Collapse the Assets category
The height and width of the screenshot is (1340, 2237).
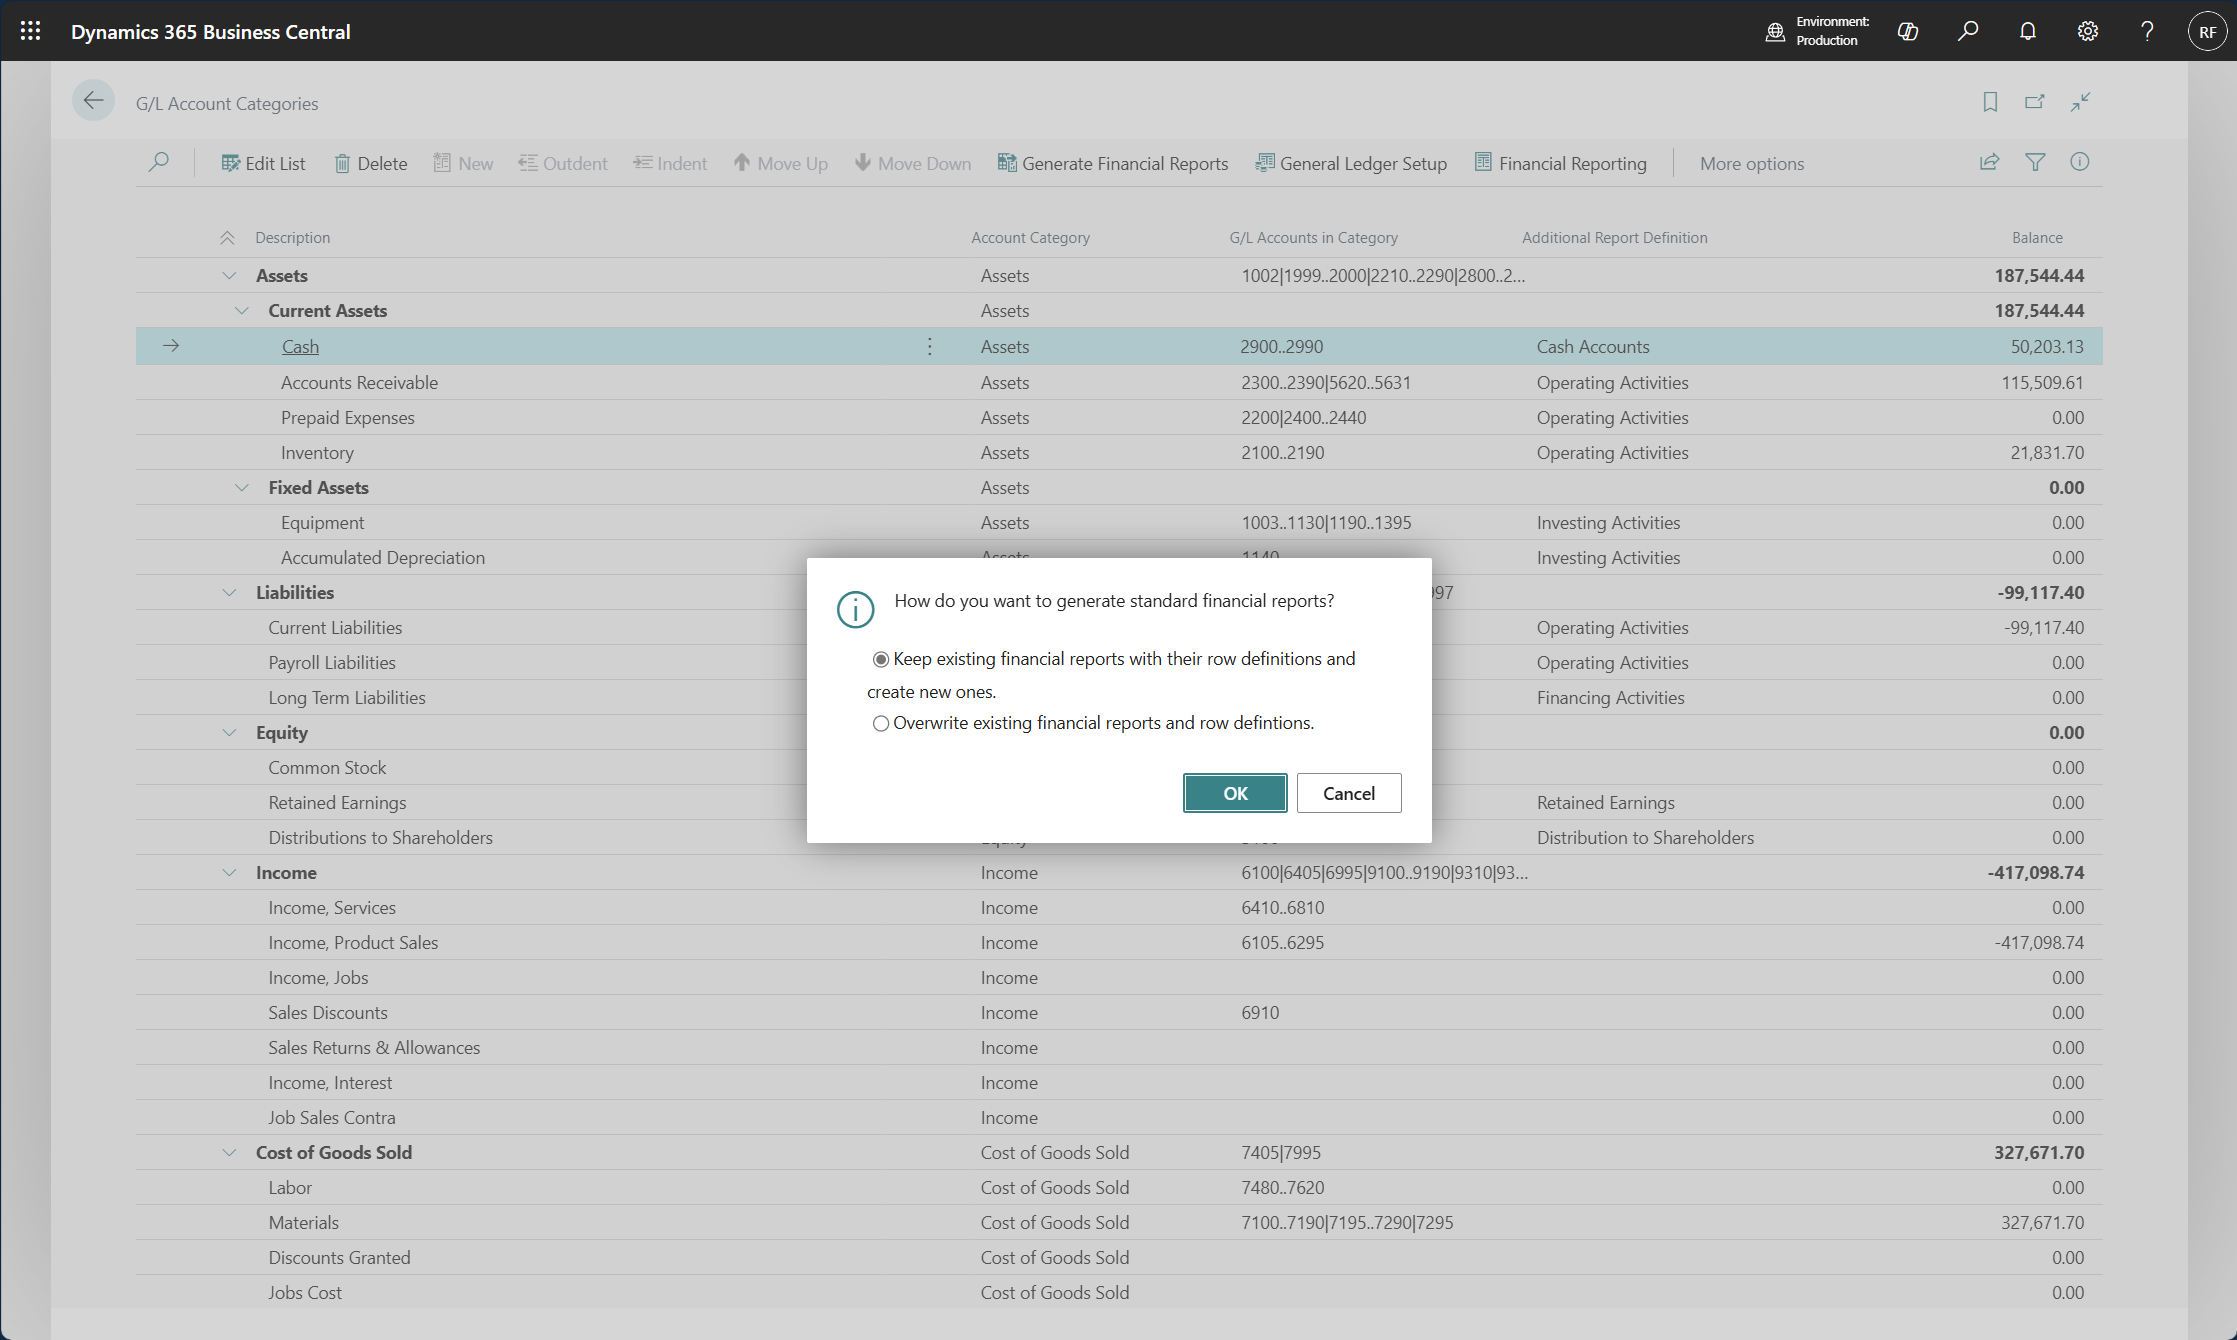229,276
